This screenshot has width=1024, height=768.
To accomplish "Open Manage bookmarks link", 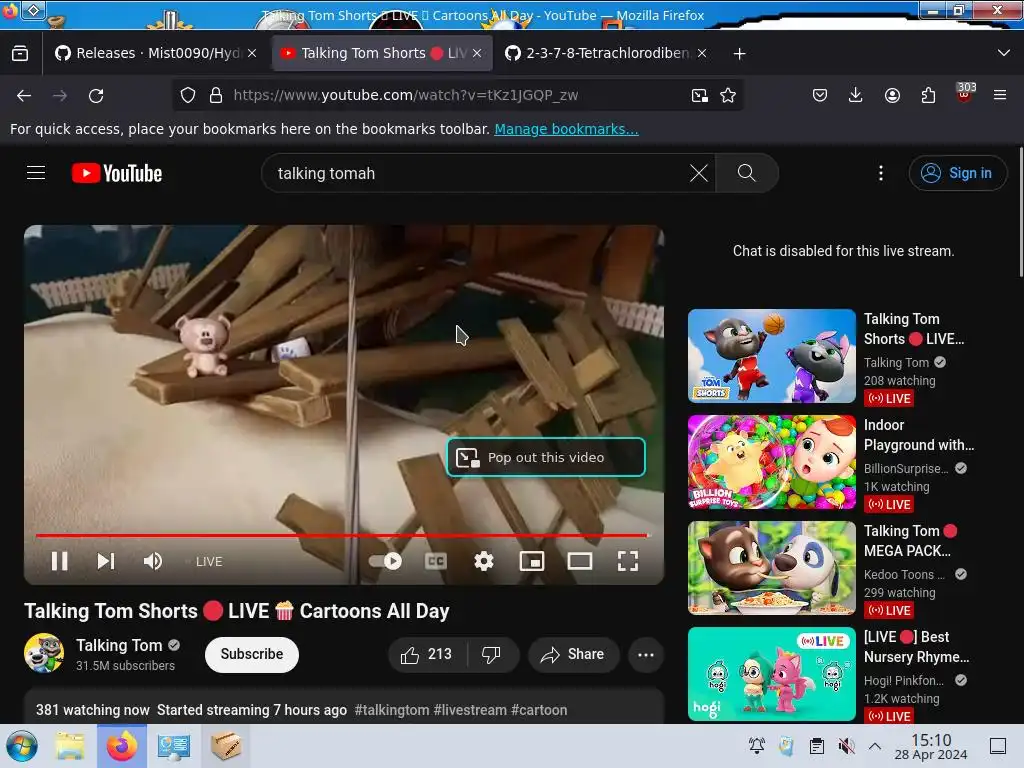I will tap(566, 129).
